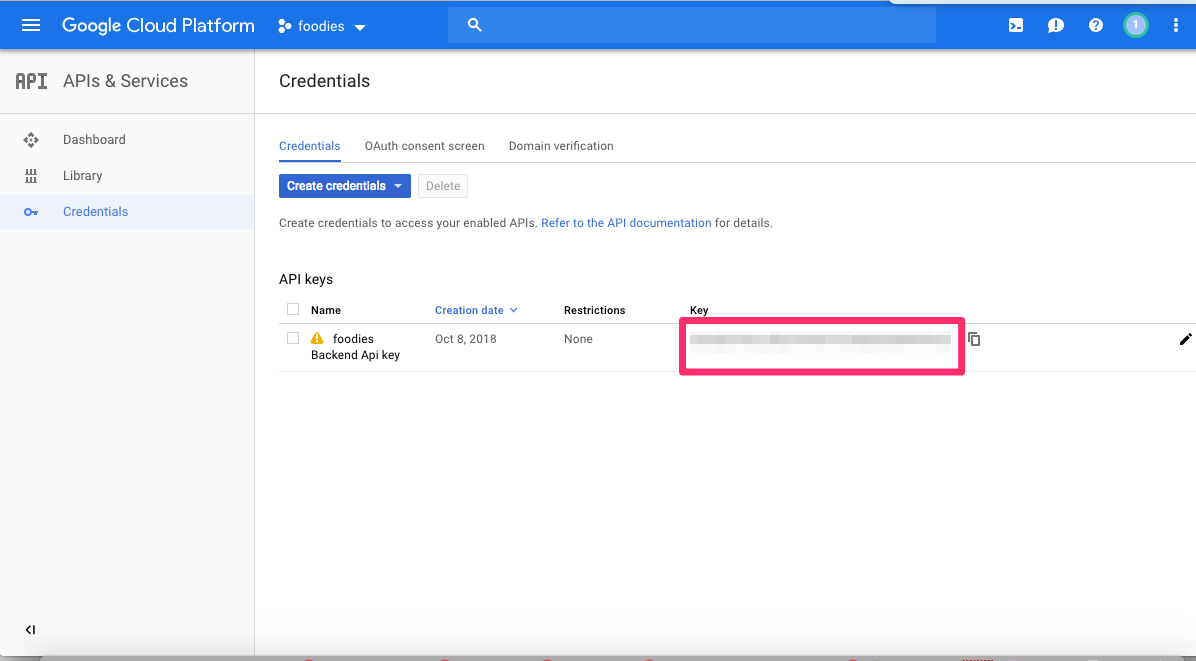The height and width of the screenshot is (661, 1196).
Task: Check the foodies API key row checkbox
Action: 293,338
